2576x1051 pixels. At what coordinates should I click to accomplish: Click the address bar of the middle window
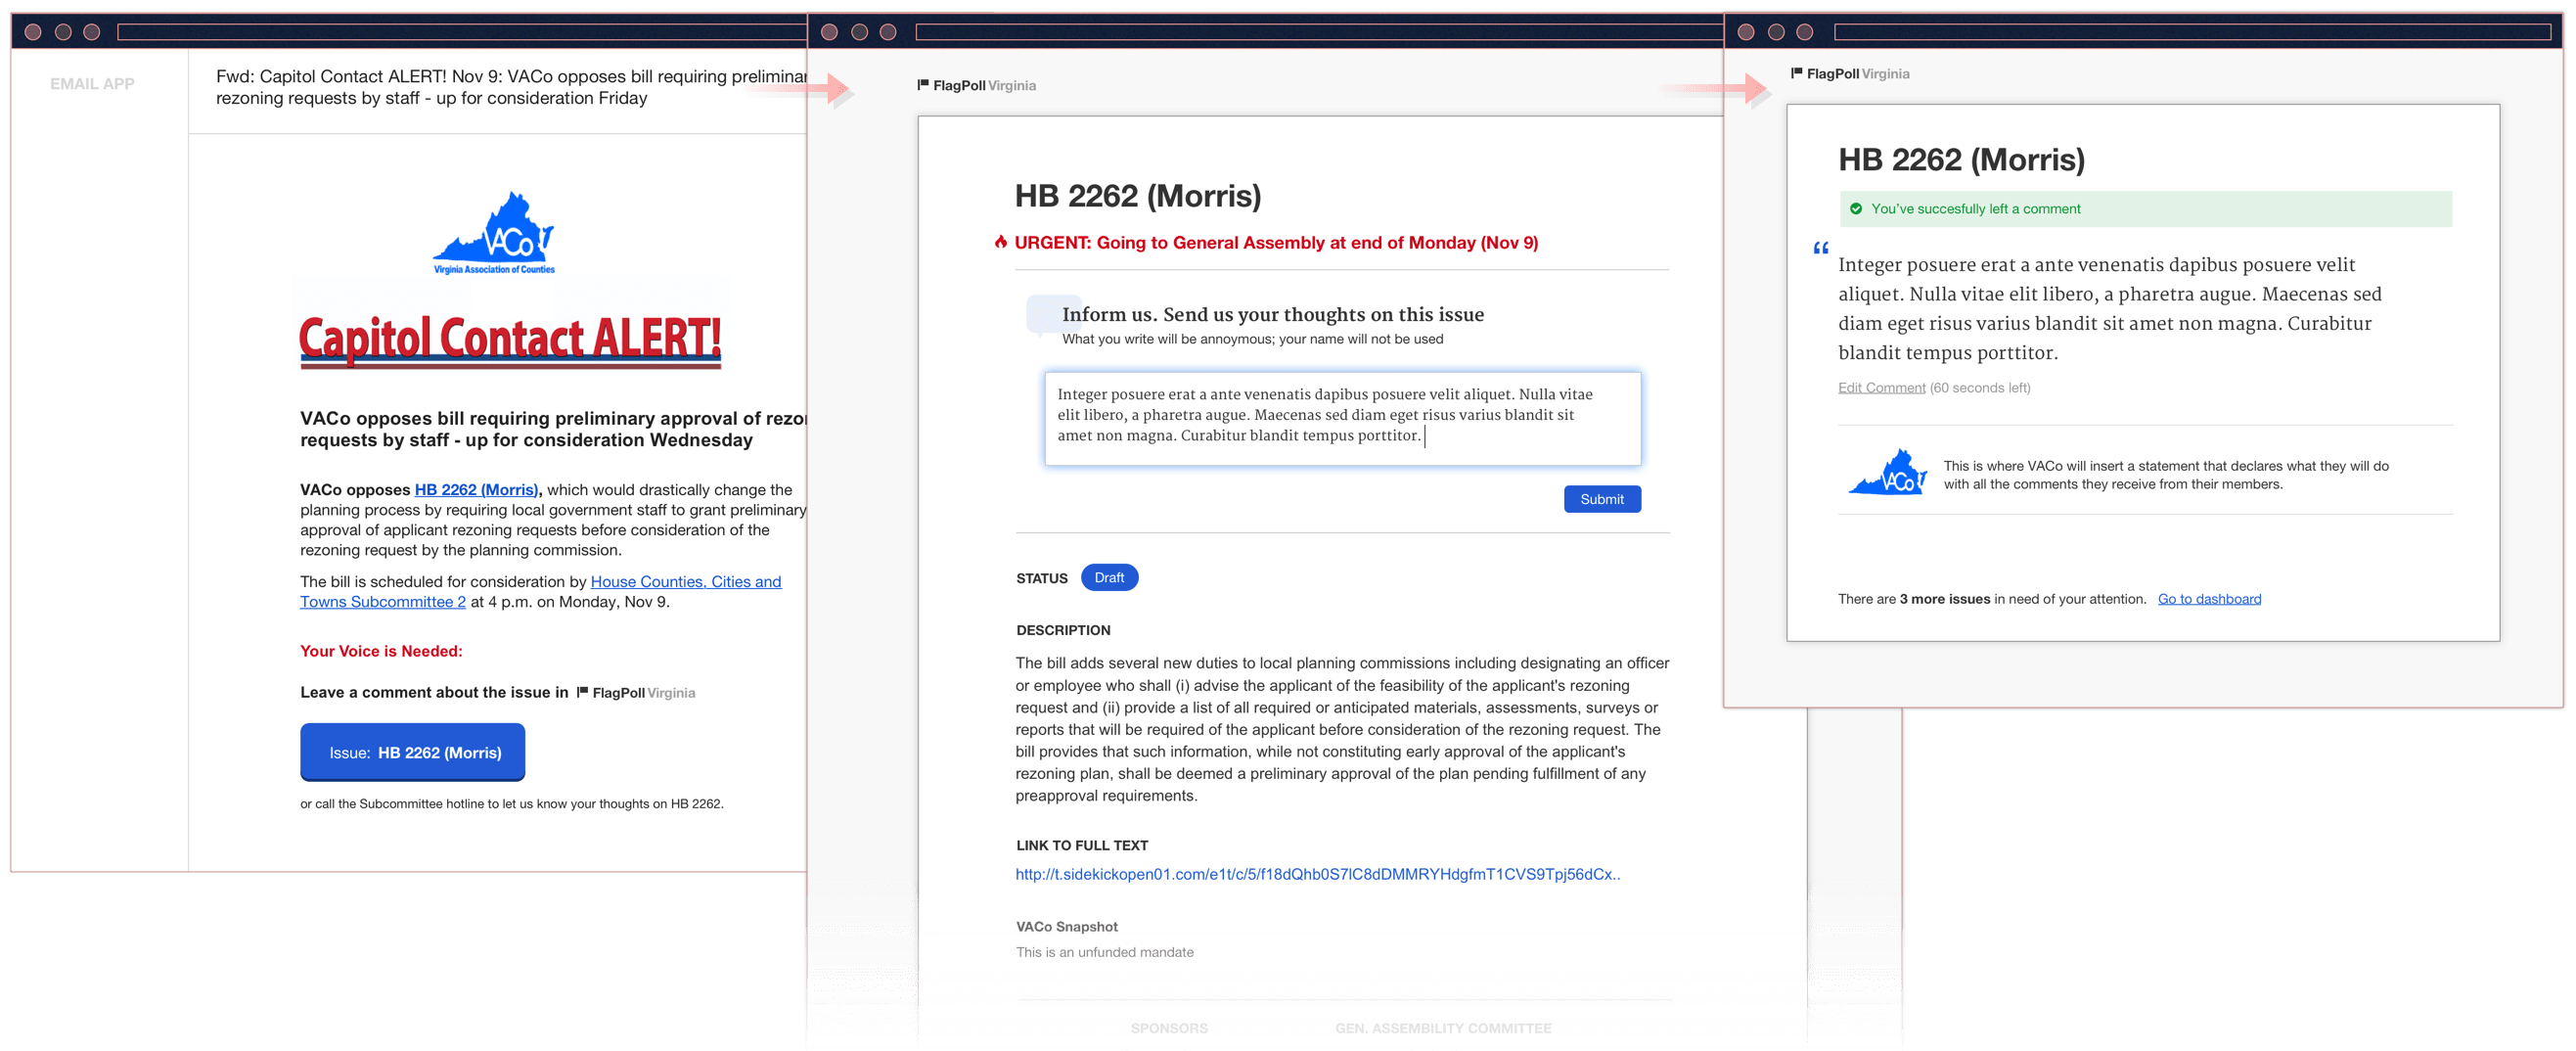1318,32
